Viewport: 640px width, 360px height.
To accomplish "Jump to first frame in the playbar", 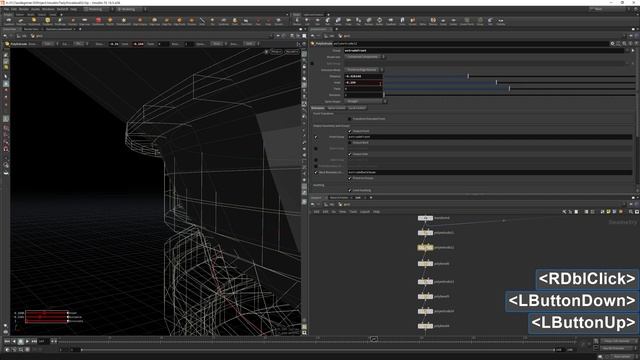I will tap(7, 341).
